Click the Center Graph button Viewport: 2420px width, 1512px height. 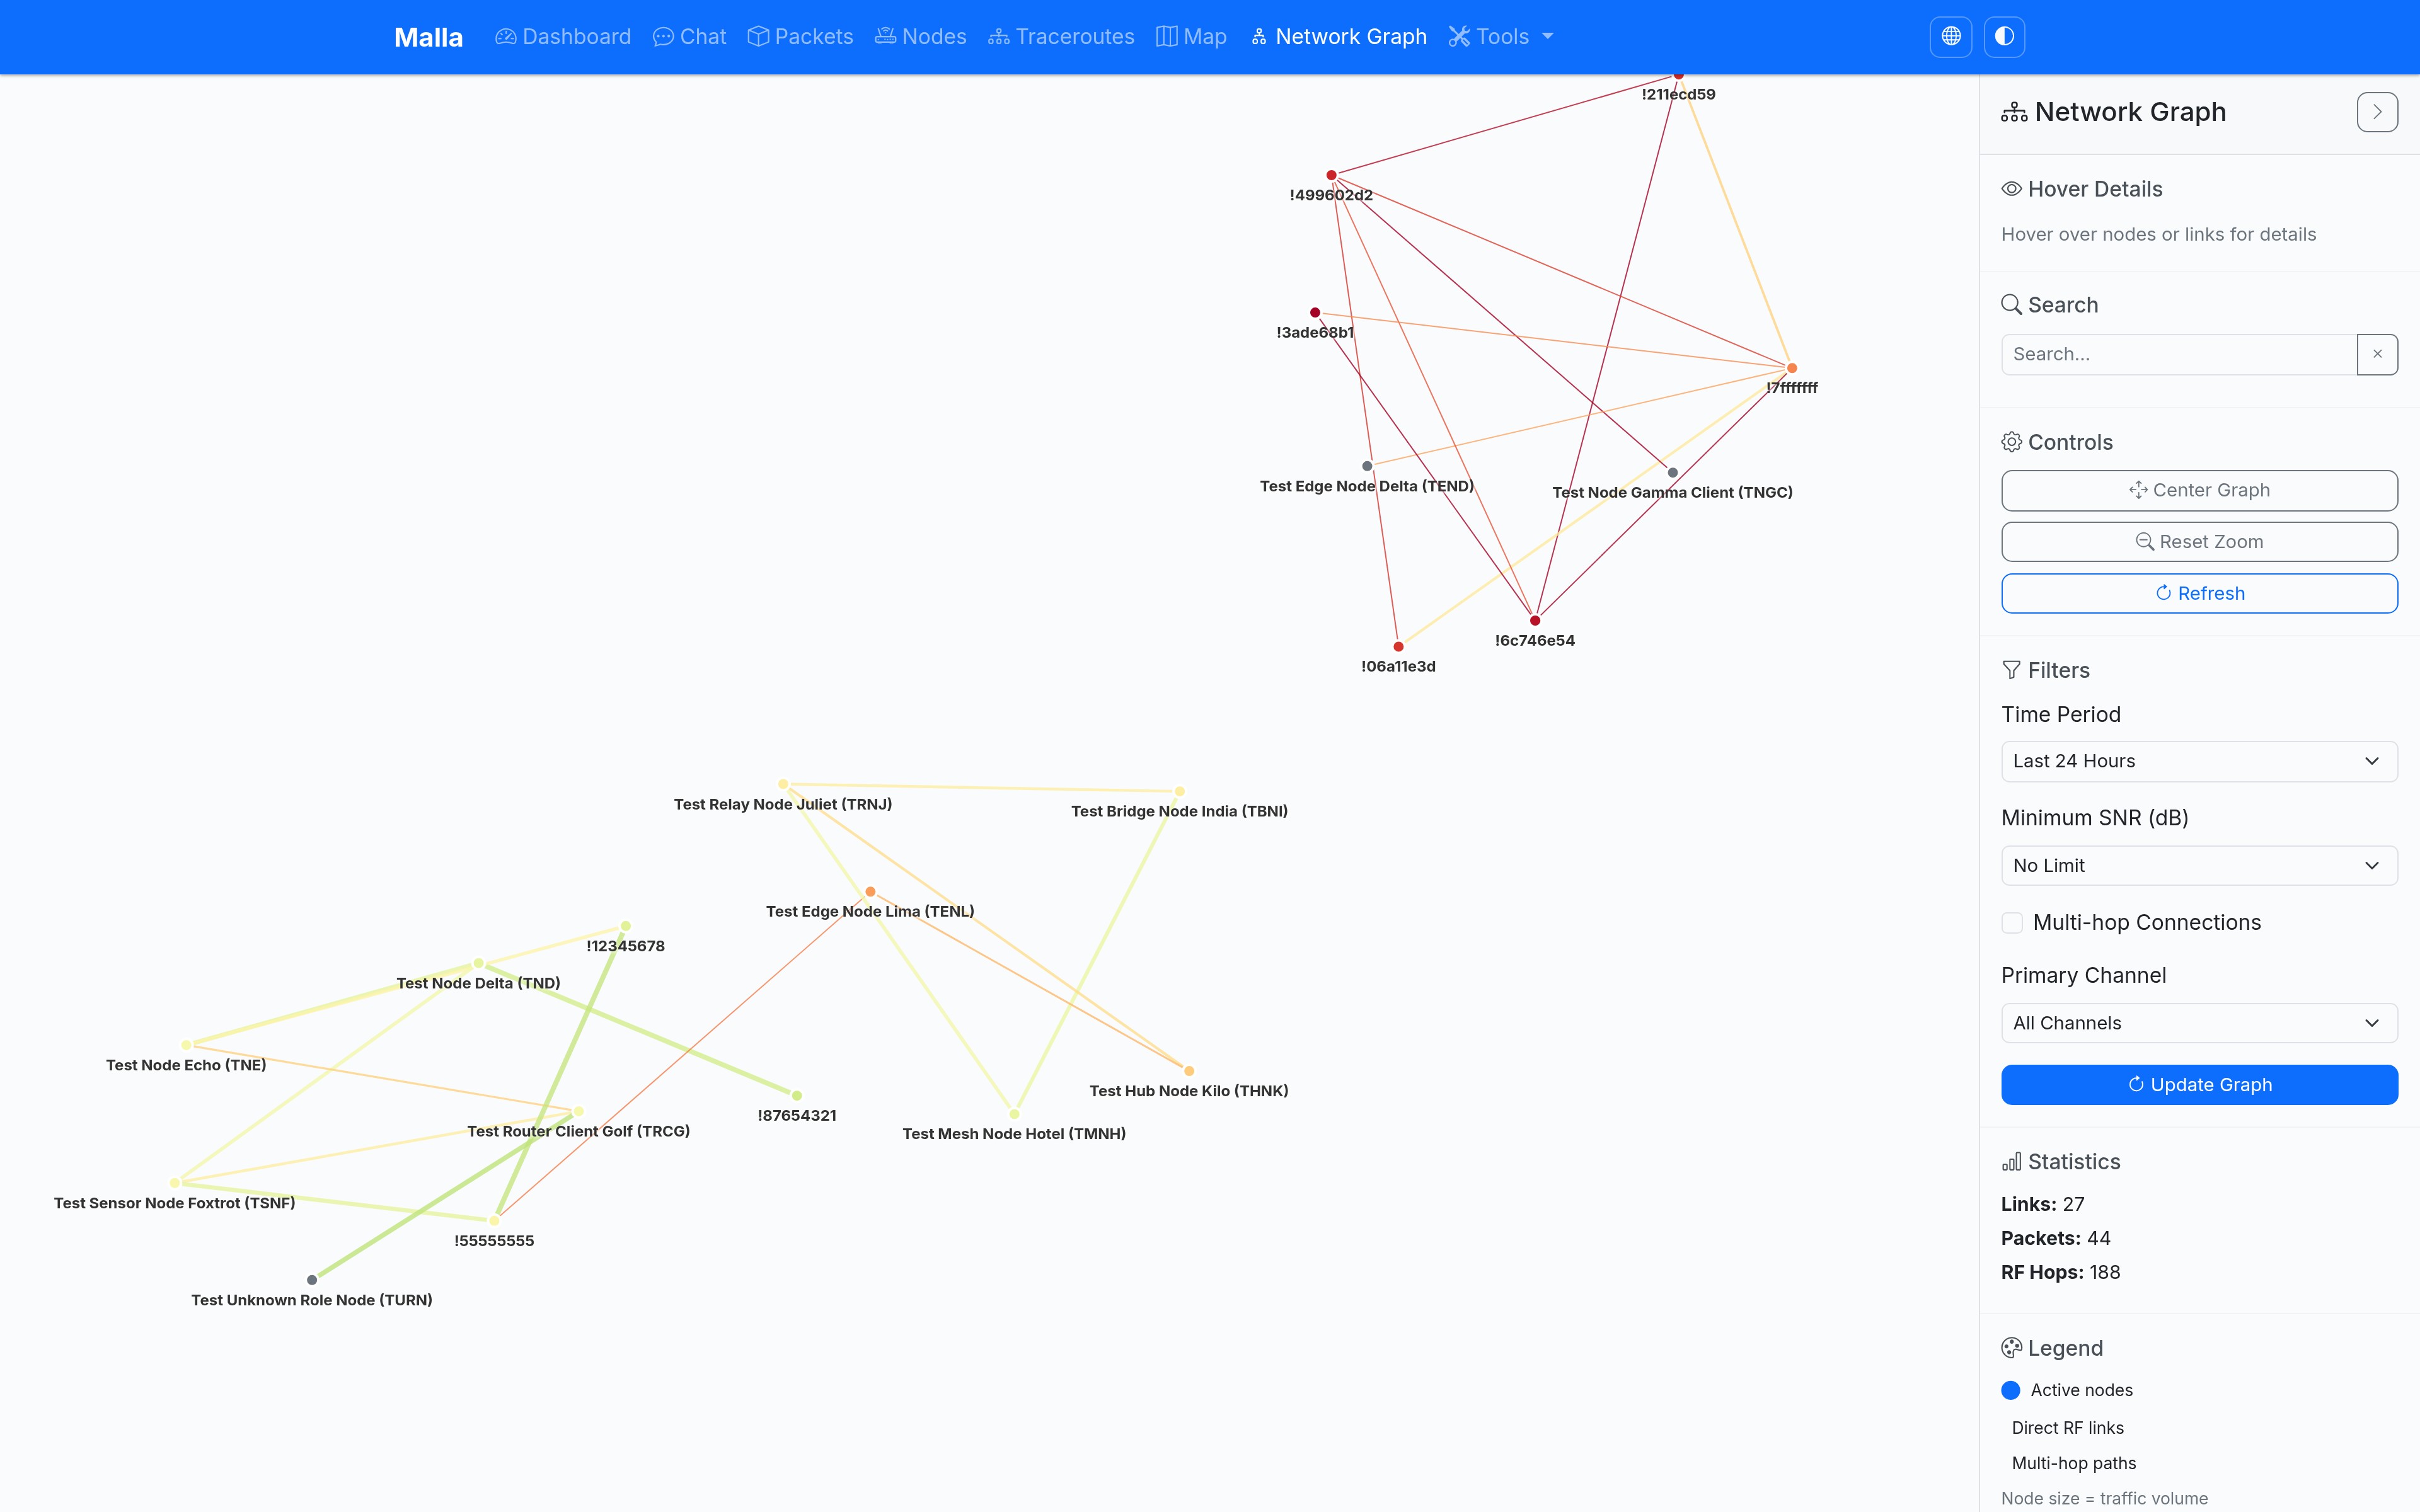[2199, 490]
